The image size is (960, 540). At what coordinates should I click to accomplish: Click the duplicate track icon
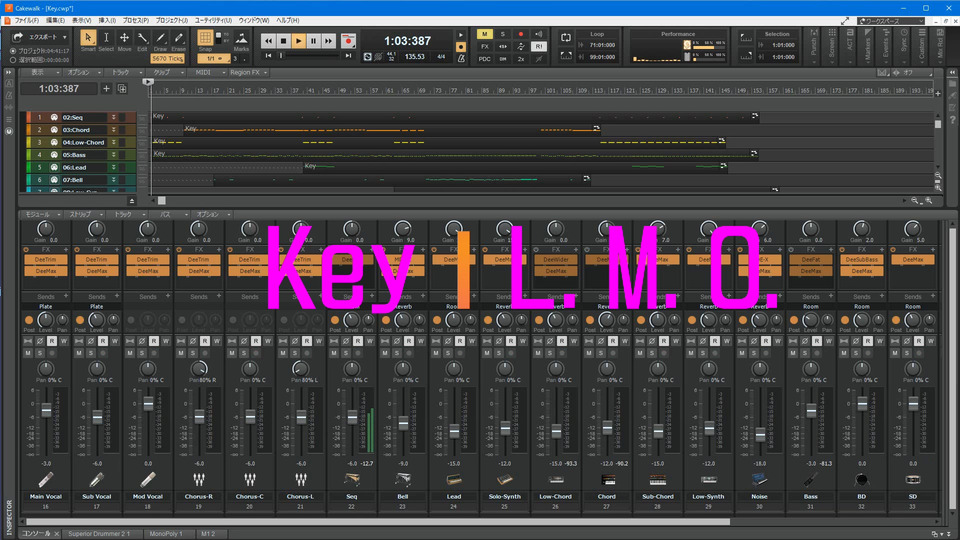point(122,89)
